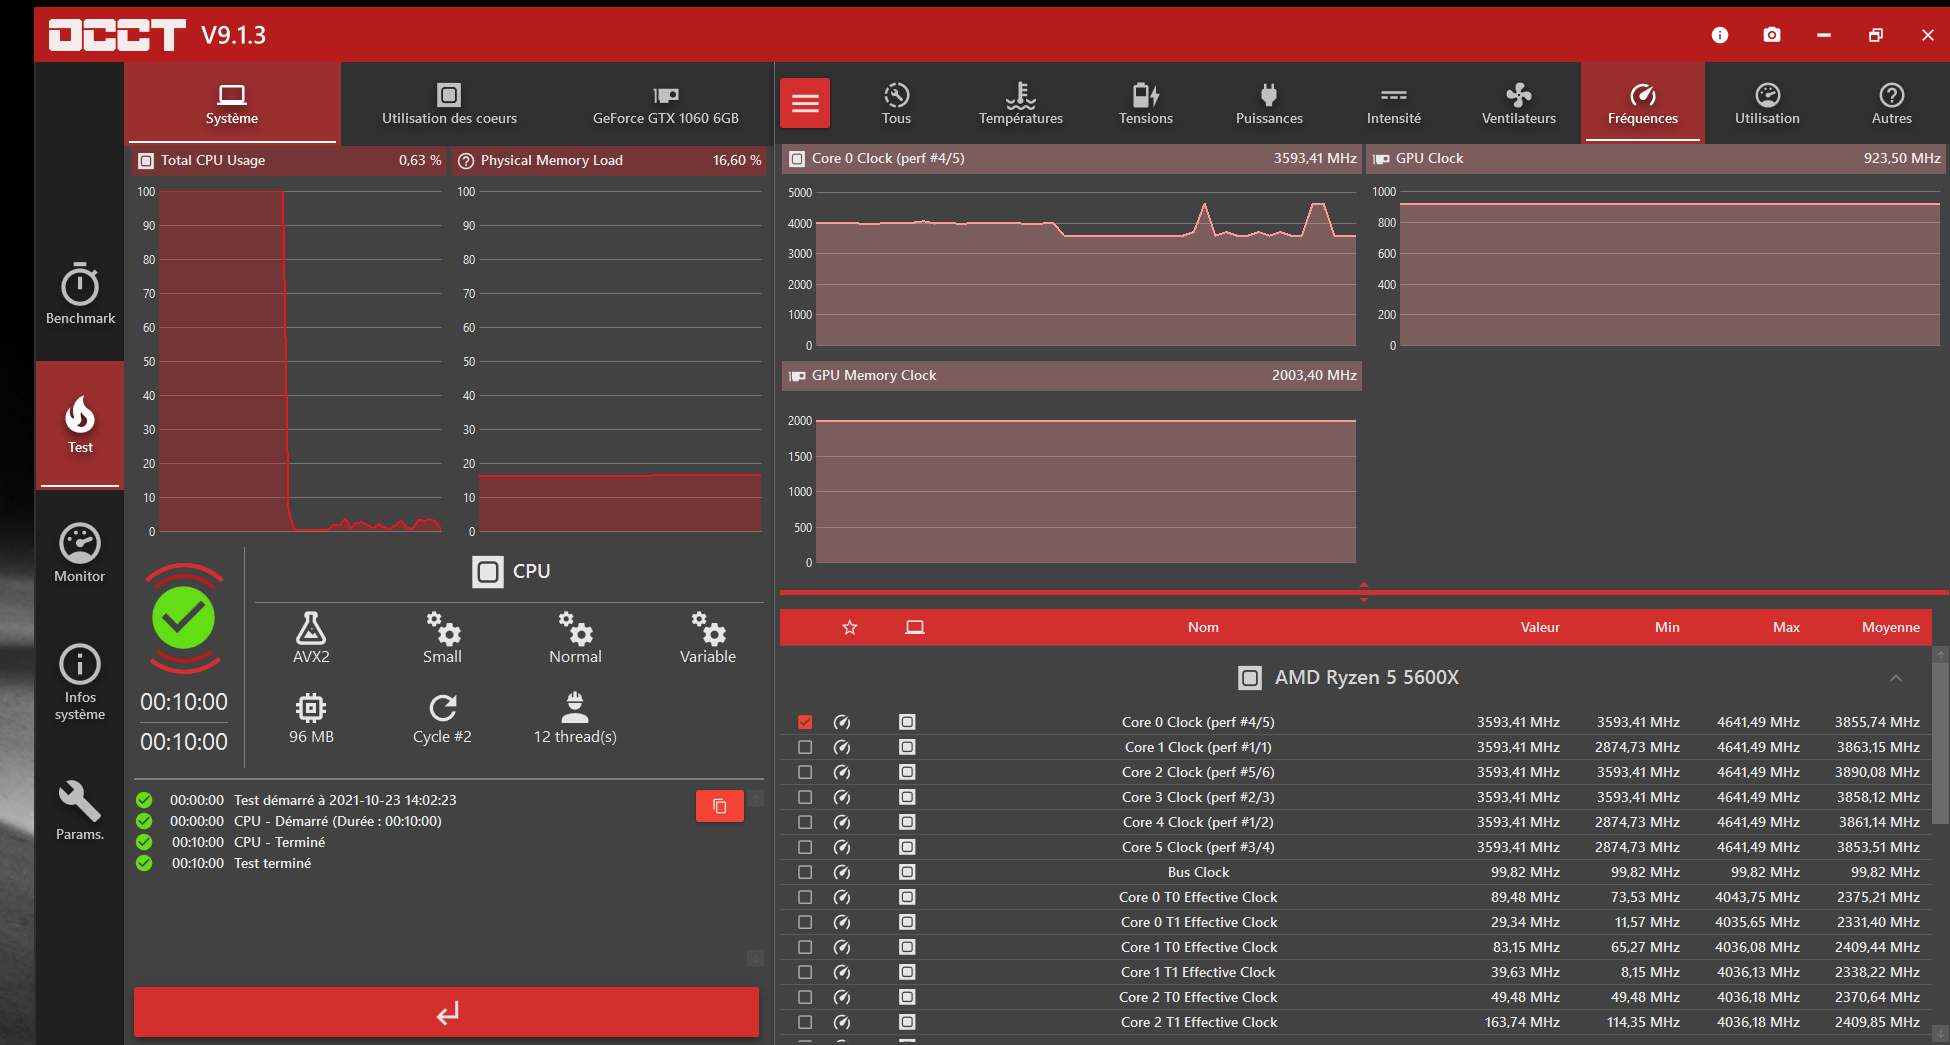The height and width of the screenshot is (1045, 1950).
Task: Click the 96 MB memory setting
Action: pyautogui.click(x=311, y=718)
